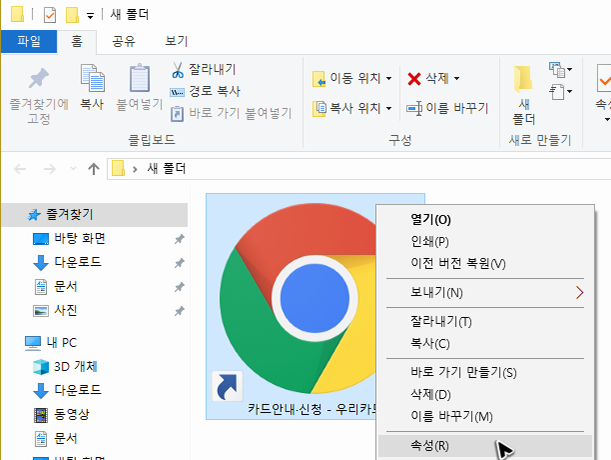Click 경로 복사 (Copy path) in the ribbon

pos(205,91)
